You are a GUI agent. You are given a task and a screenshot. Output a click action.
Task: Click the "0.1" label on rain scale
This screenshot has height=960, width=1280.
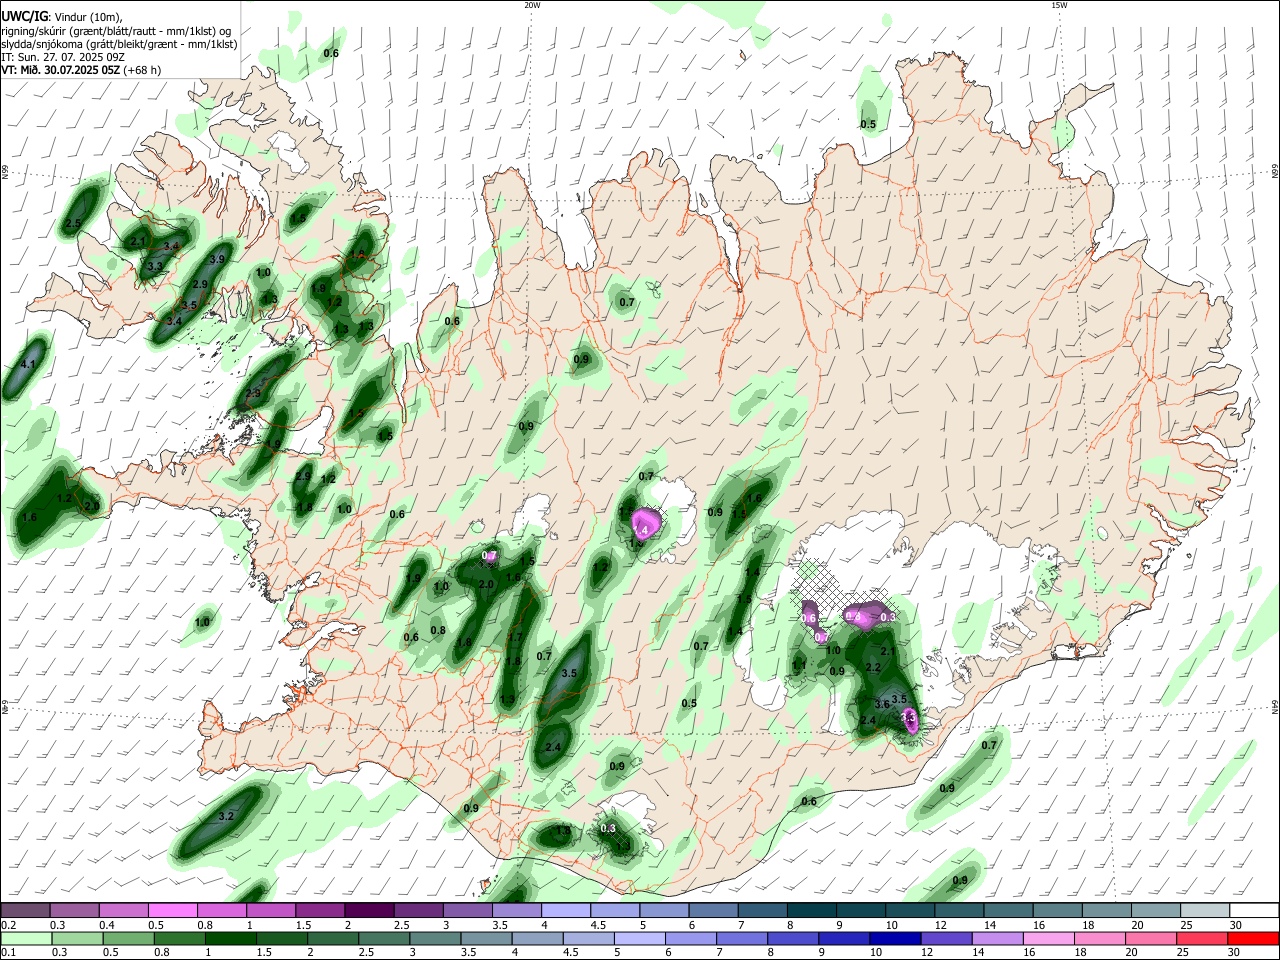[x=8, y=953]
